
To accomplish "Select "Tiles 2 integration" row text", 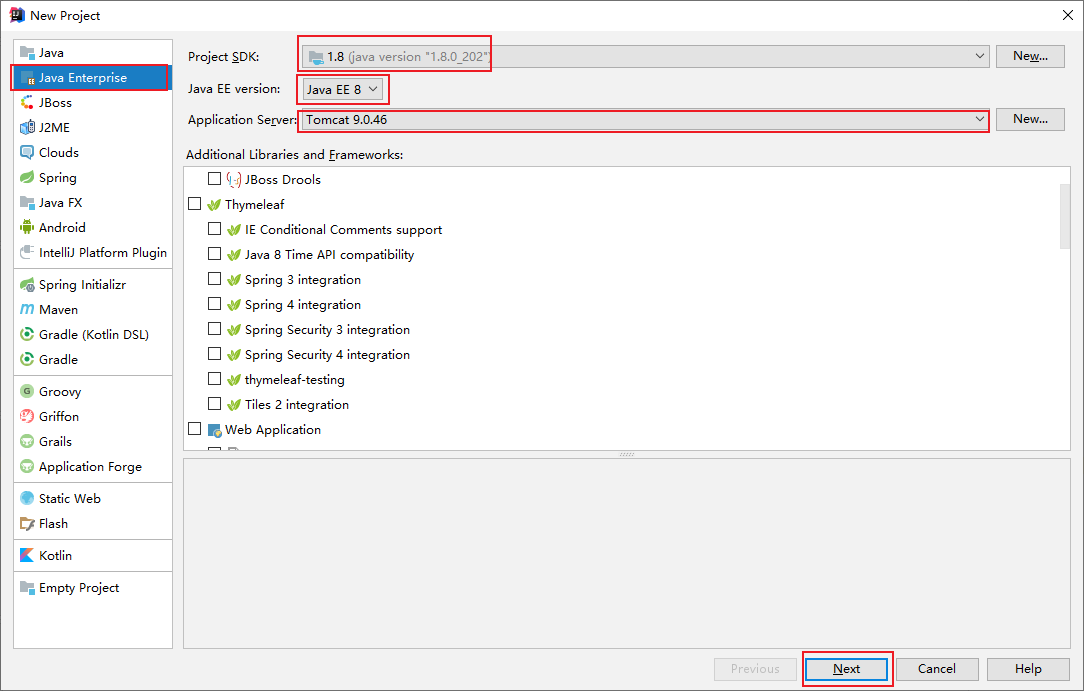I will 297,405.
